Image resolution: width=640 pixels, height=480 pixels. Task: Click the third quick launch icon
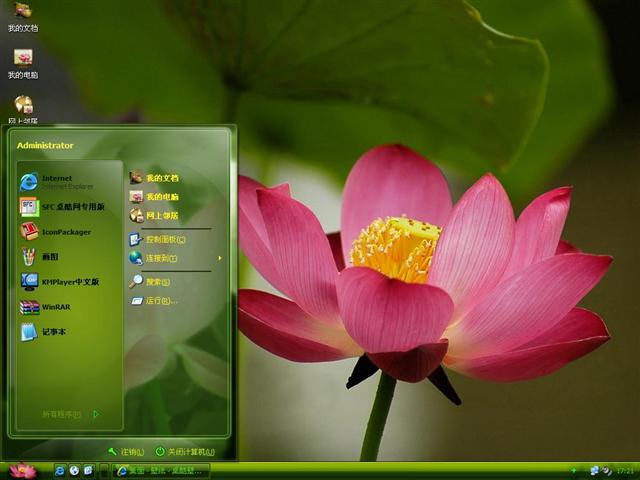(89, 471)
